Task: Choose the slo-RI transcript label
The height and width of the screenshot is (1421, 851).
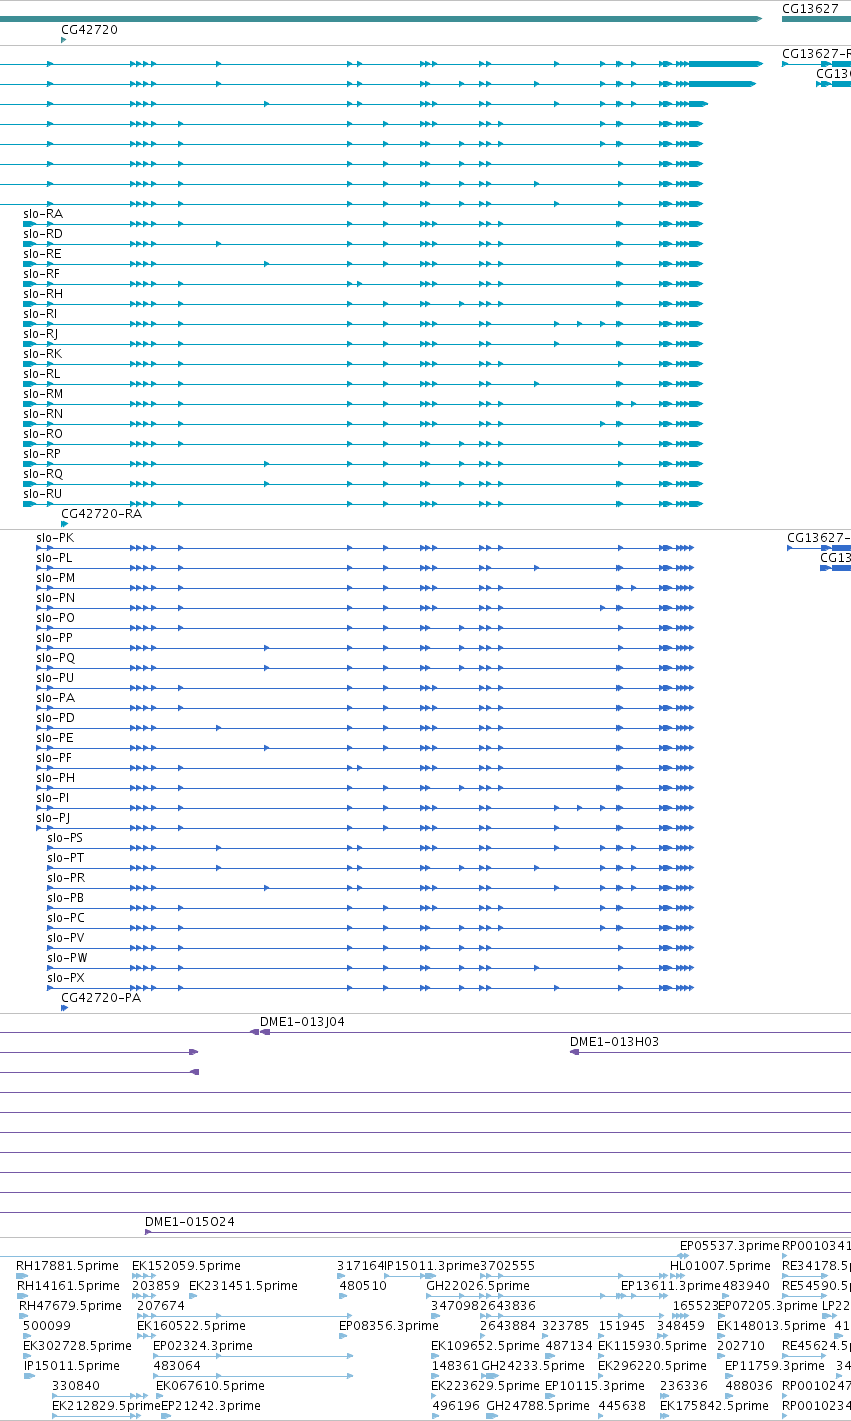Action: point(40,314)
